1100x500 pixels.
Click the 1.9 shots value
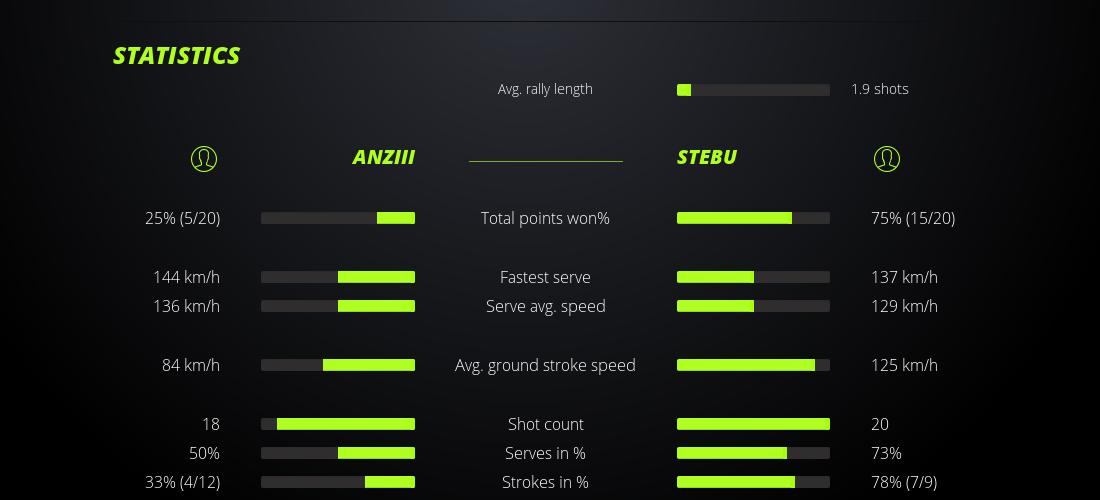point(880,89)
